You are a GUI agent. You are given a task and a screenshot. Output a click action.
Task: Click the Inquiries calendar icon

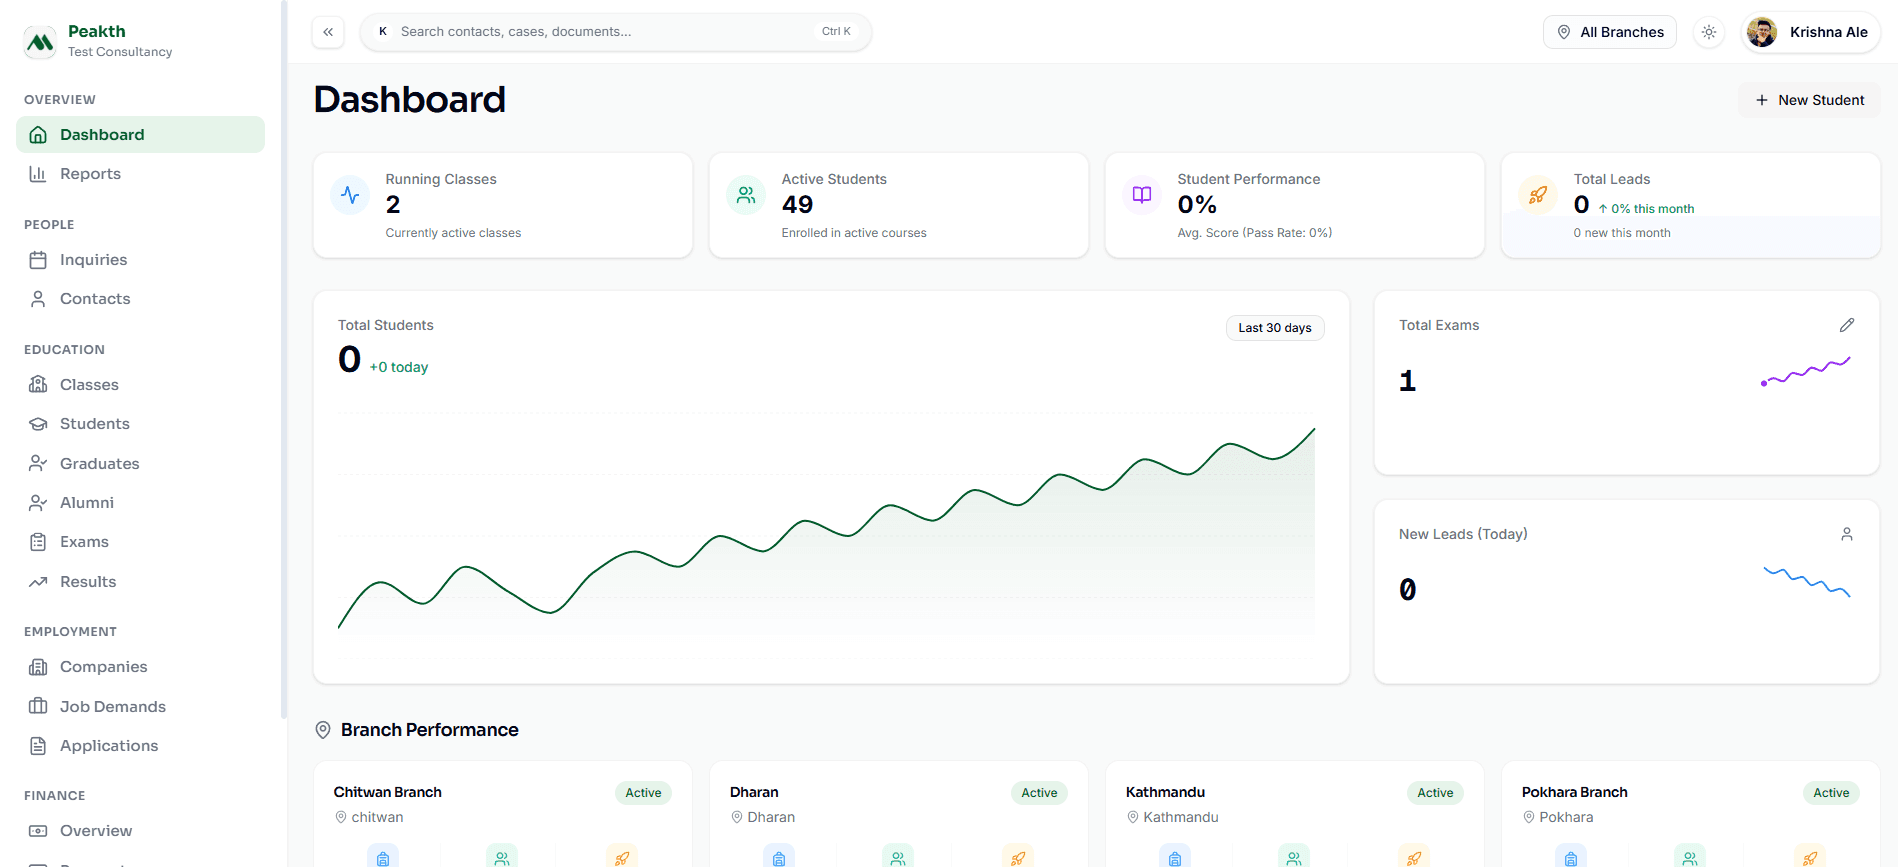coord(38,260)
